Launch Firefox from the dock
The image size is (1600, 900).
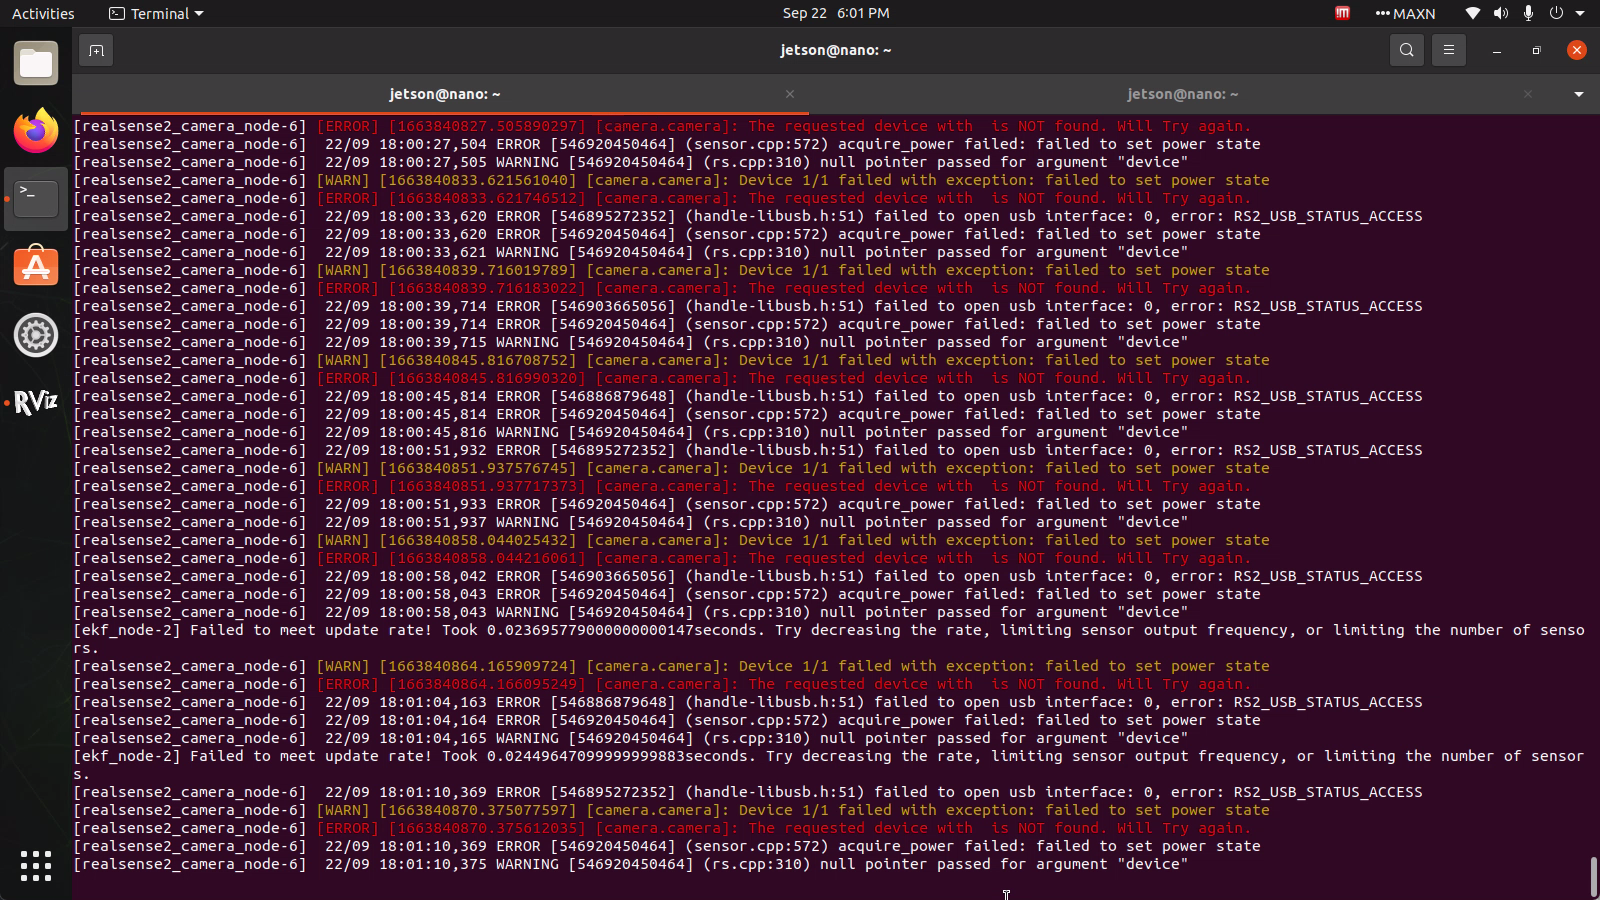pyautogui.click(x=36, y=131)
